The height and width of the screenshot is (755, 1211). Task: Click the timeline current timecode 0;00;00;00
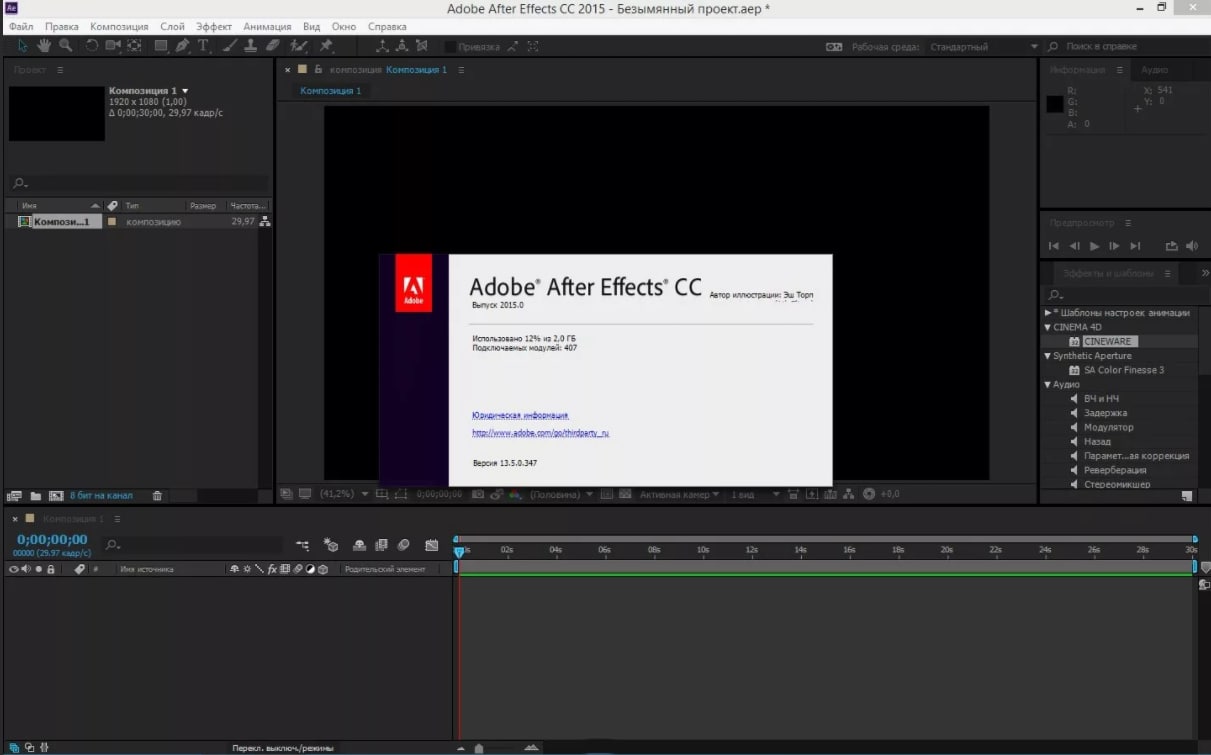point(52,540)
